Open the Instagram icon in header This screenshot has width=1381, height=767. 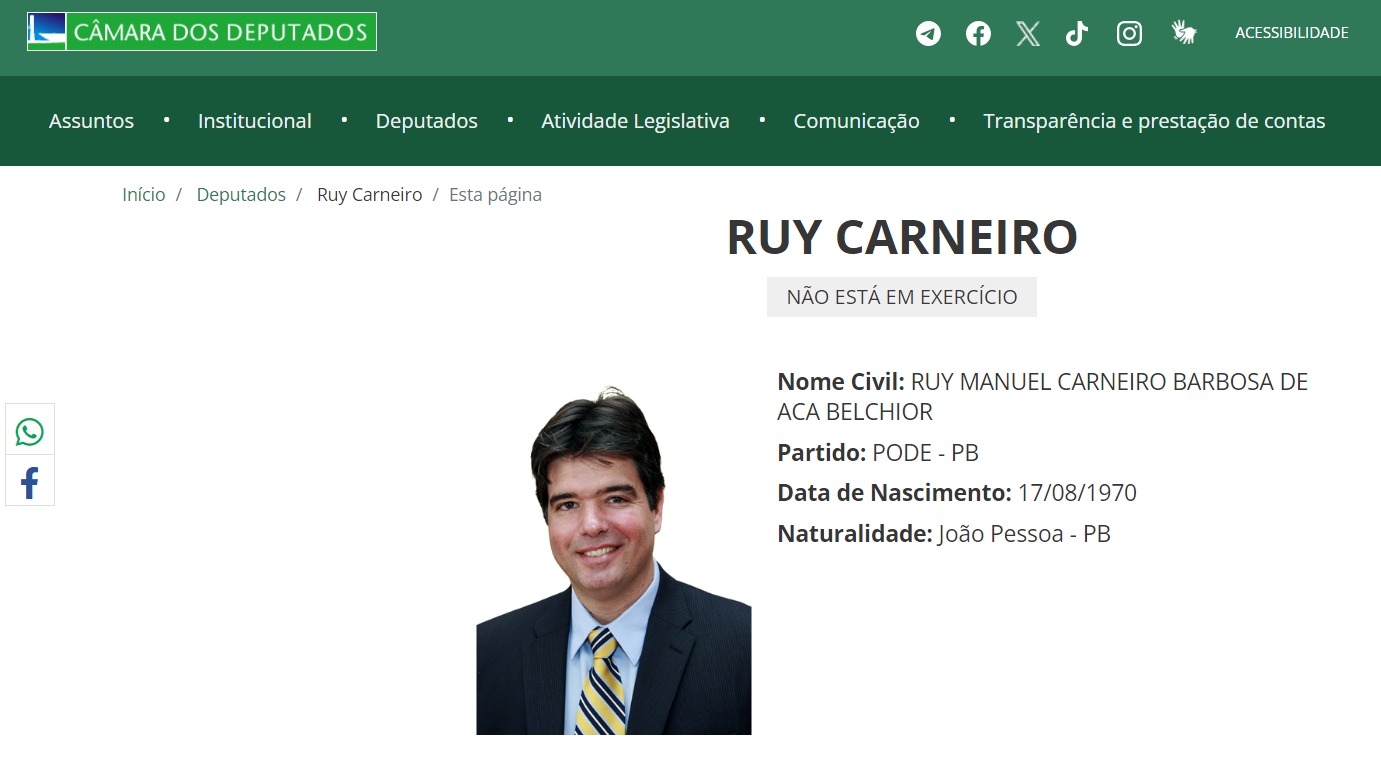pyautogui.click(x=1129, y=34)
